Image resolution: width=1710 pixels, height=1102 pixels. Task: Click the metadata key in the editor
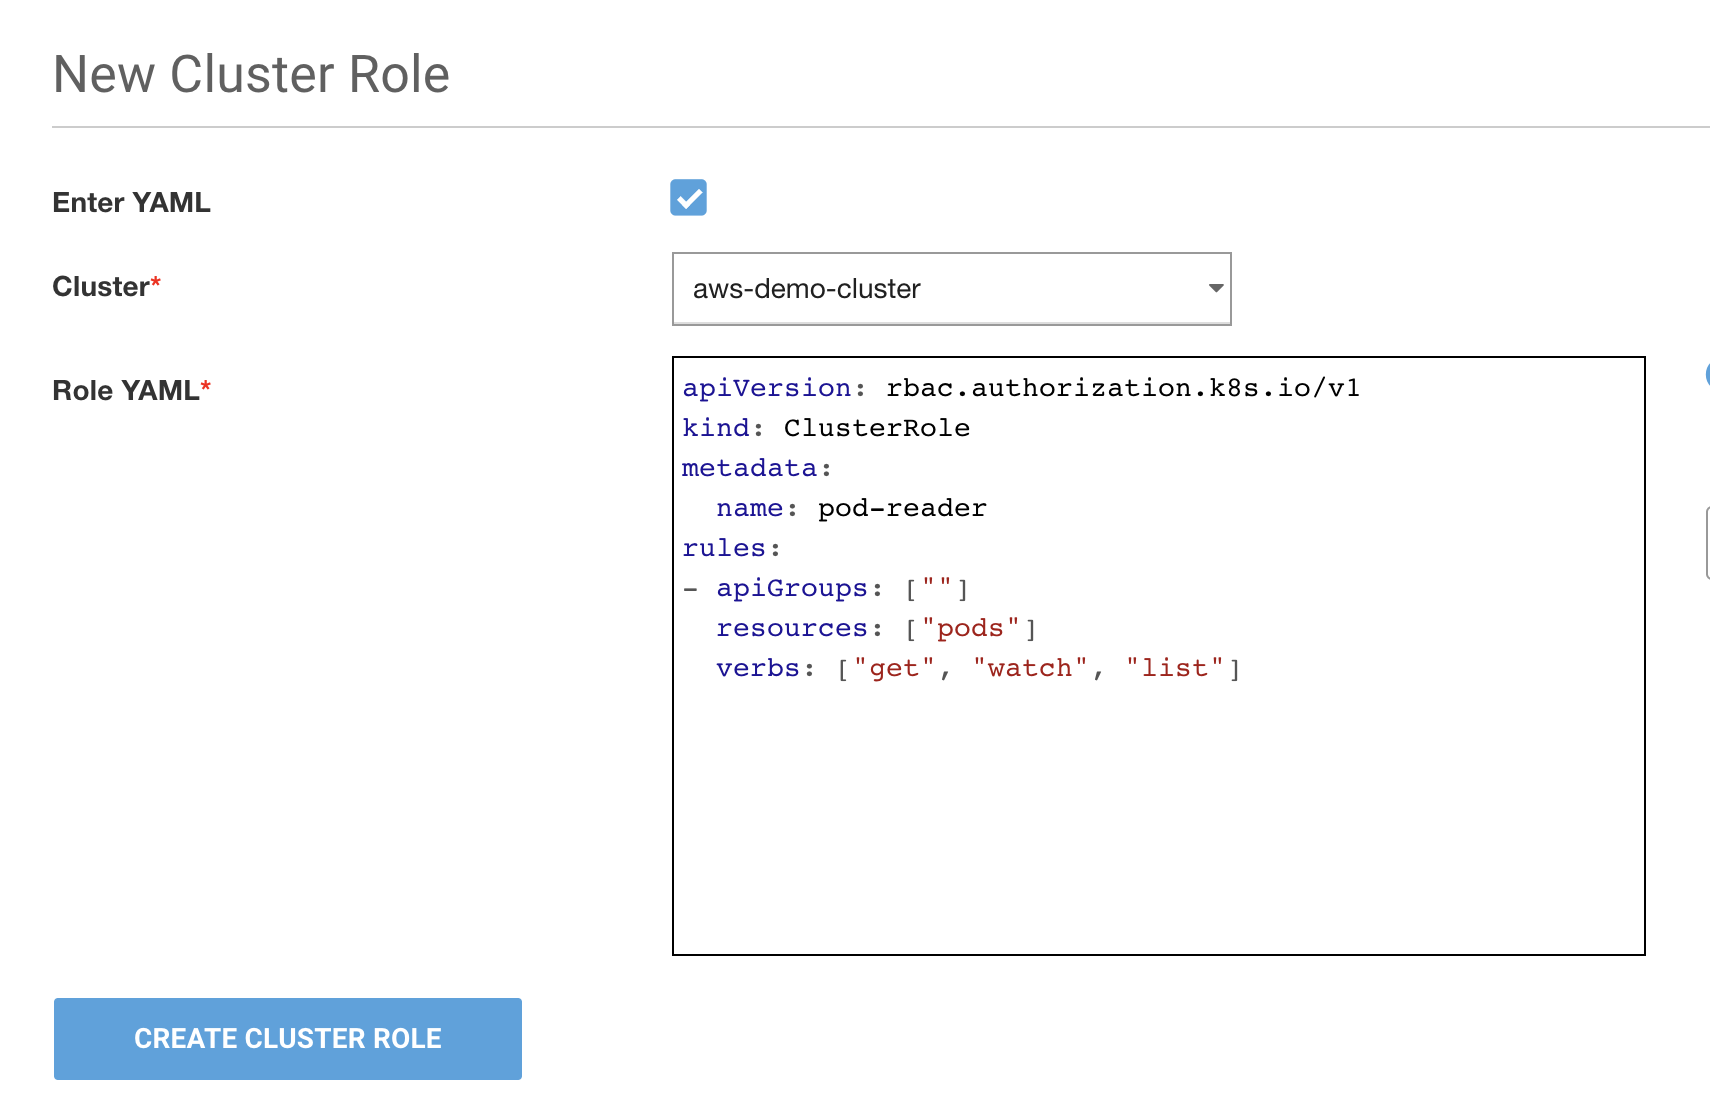pyautogui.click(x=749, y=468)
